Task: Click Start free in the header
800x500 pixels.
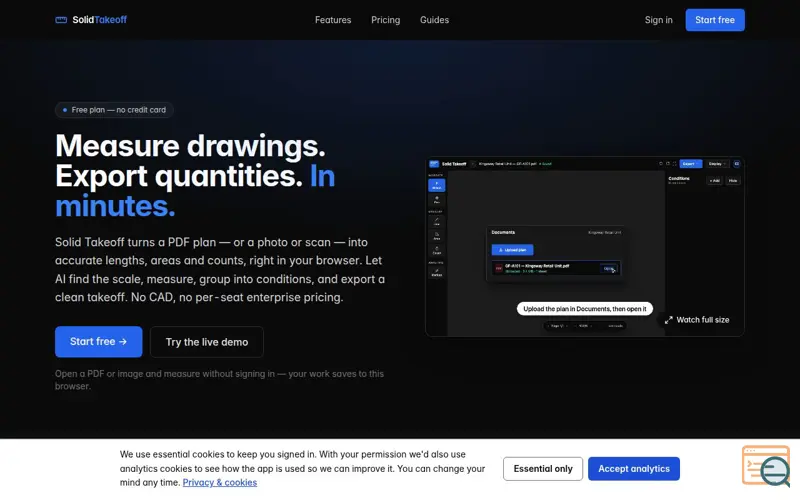Action: 715,20
